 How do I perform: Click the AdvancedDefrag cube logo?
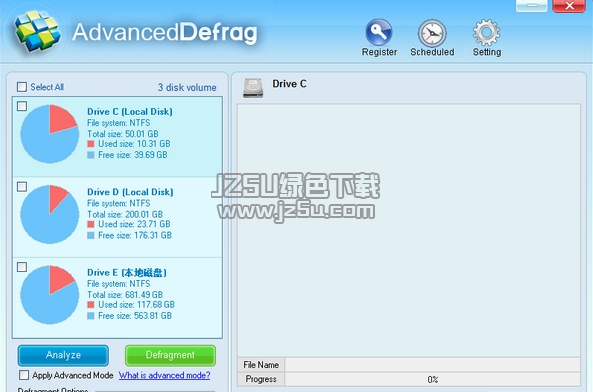37,31
